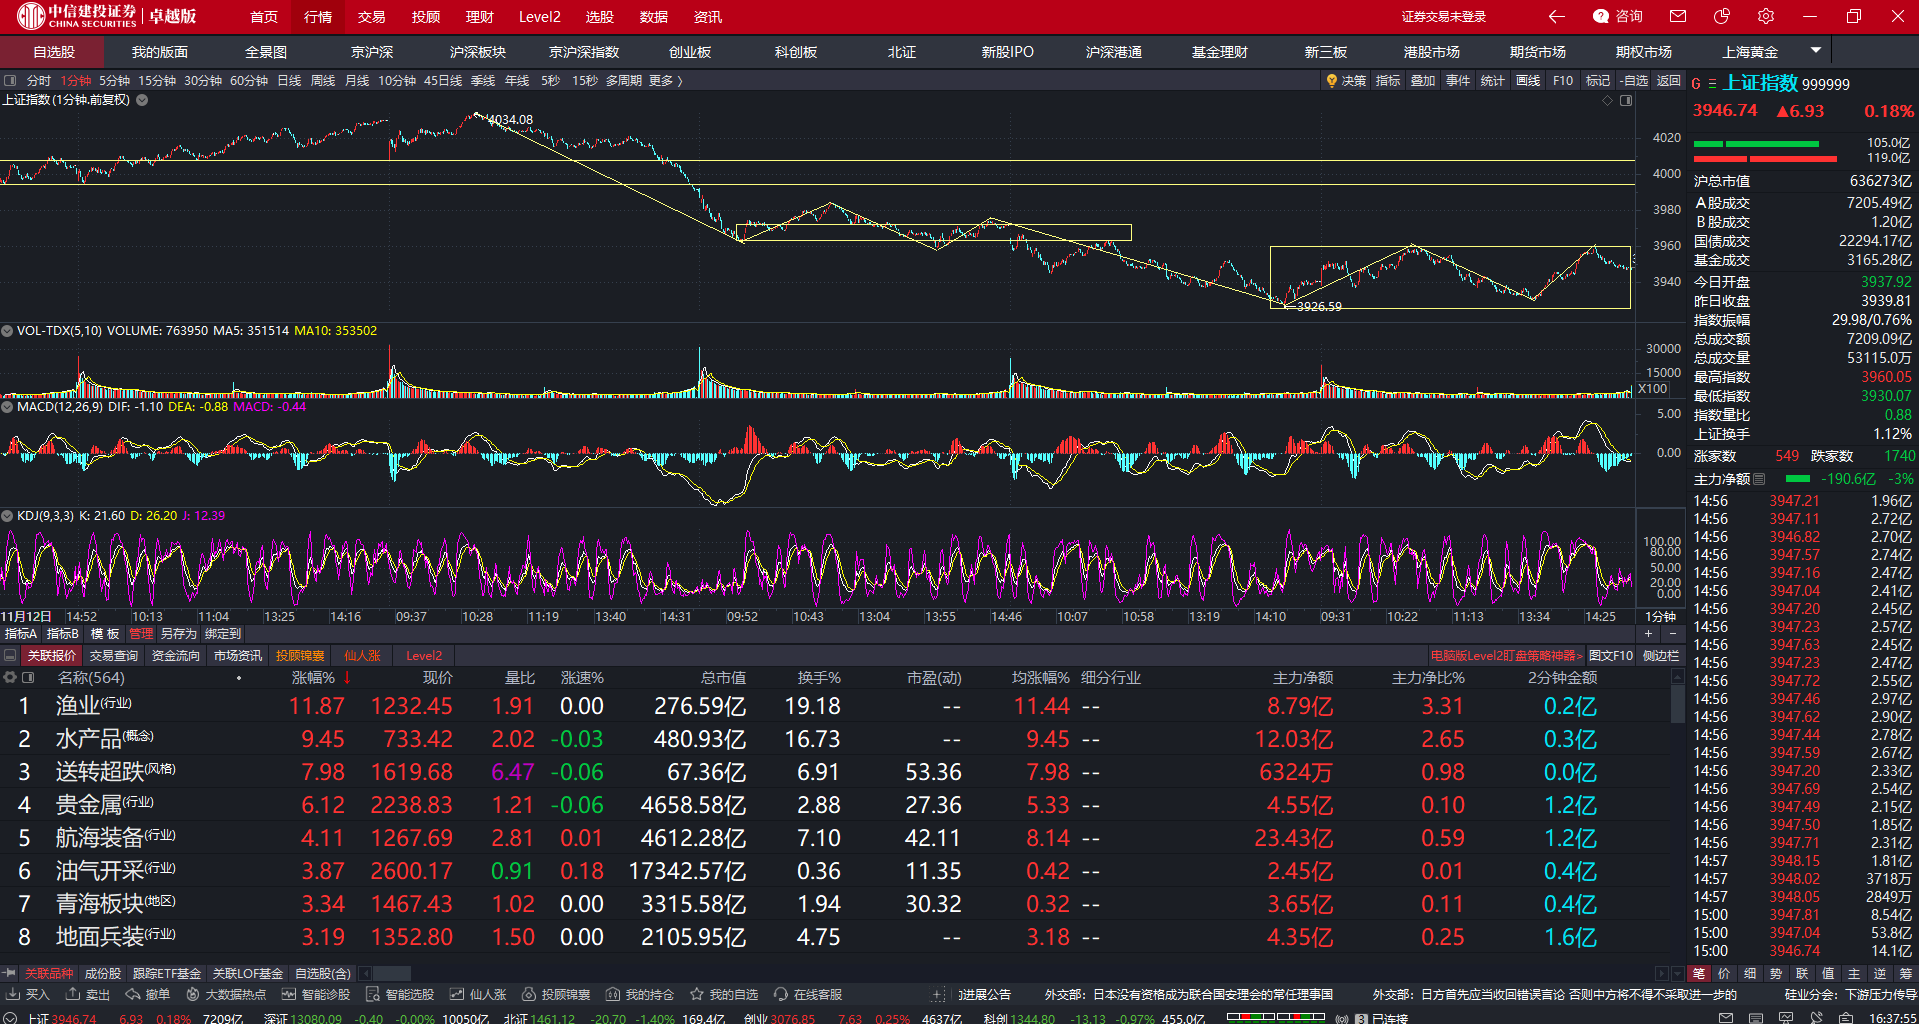The height and width of the screenshot is (1024, 1919).
Task: Toggle the chart side-panel icon near top right
Action: [1626, 101]
